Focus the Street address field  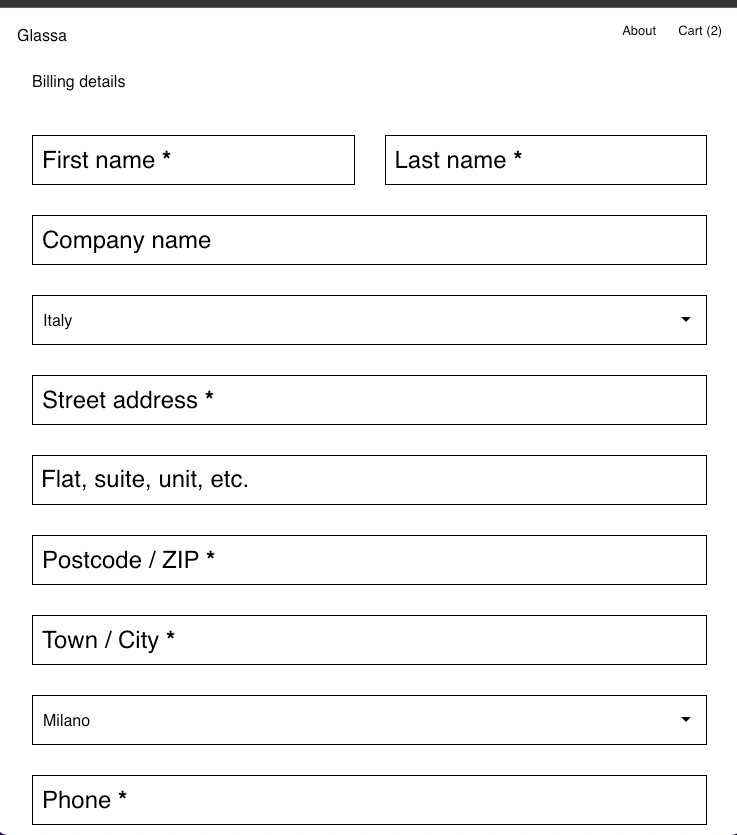(369, 400)
